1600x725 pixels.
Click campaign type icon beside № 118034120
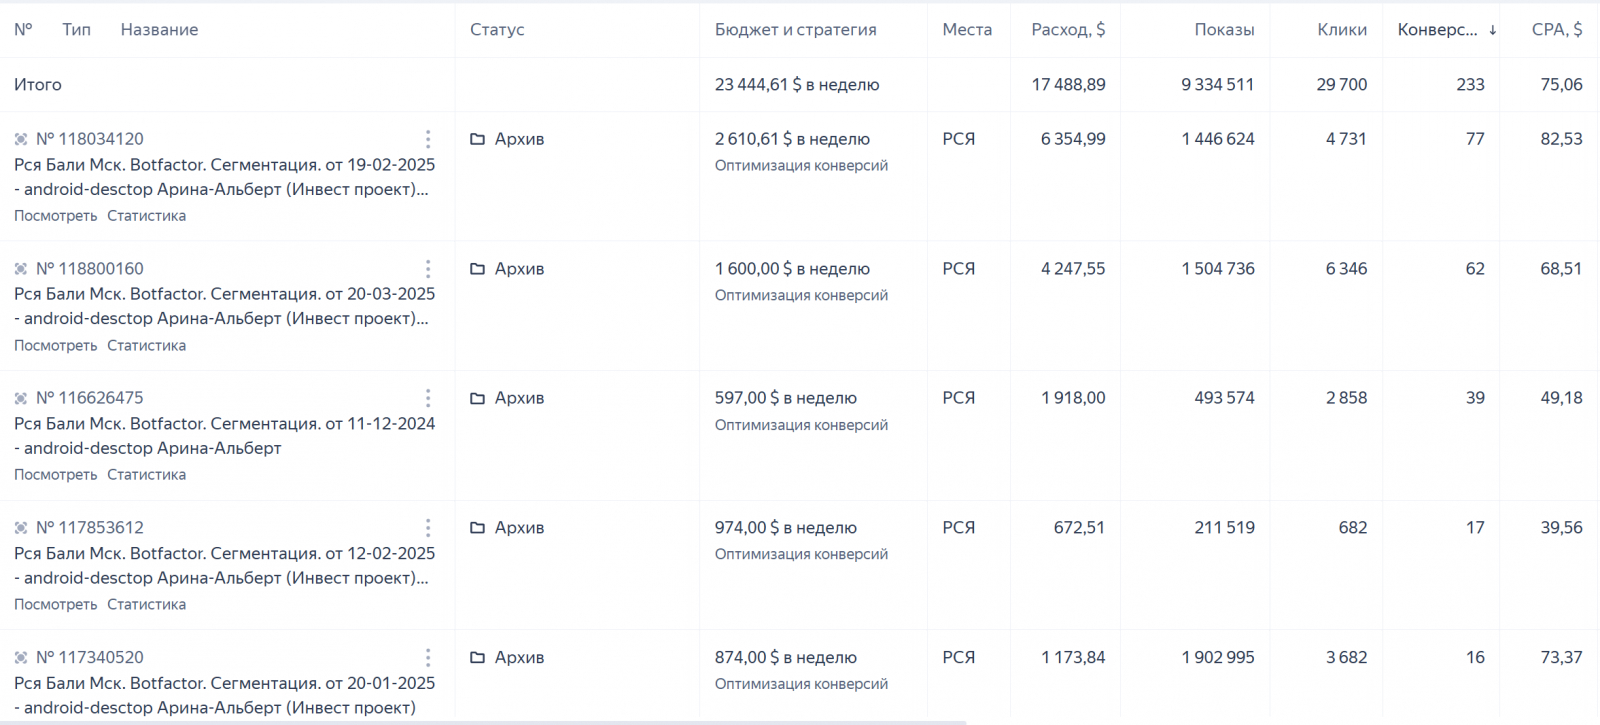(21, 139)
